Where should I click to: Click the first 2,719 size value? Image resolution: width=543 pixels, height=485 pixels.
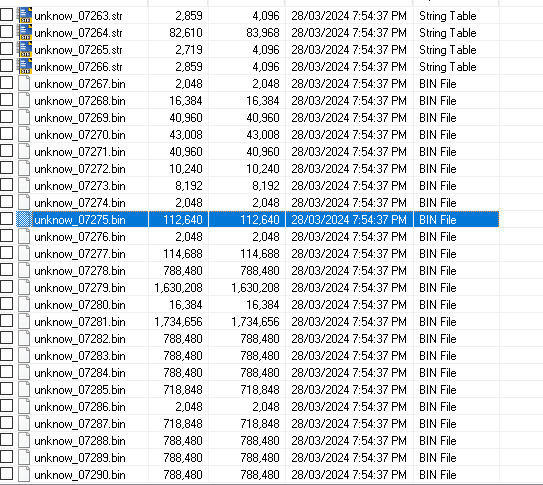click(189, 50)
